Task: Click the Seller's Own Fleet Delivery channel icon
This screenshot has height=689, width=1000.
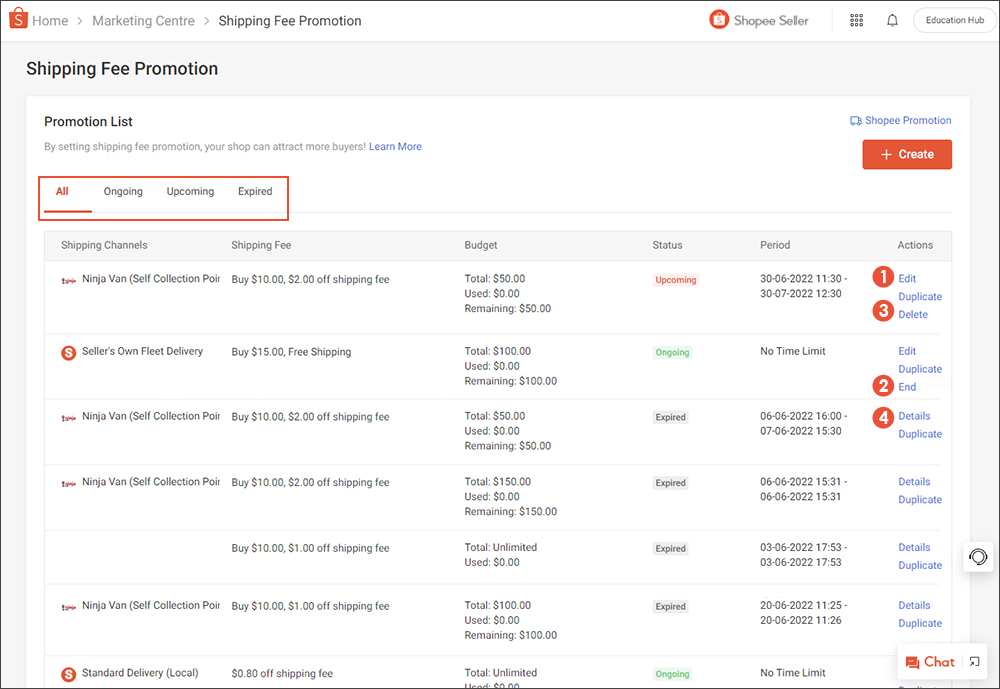Action: (x=68, y=353)
